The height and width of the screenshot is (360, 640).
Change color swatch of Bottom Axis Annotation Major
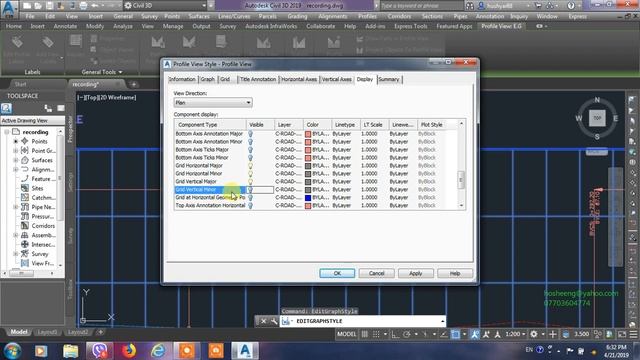coord(308,134)
